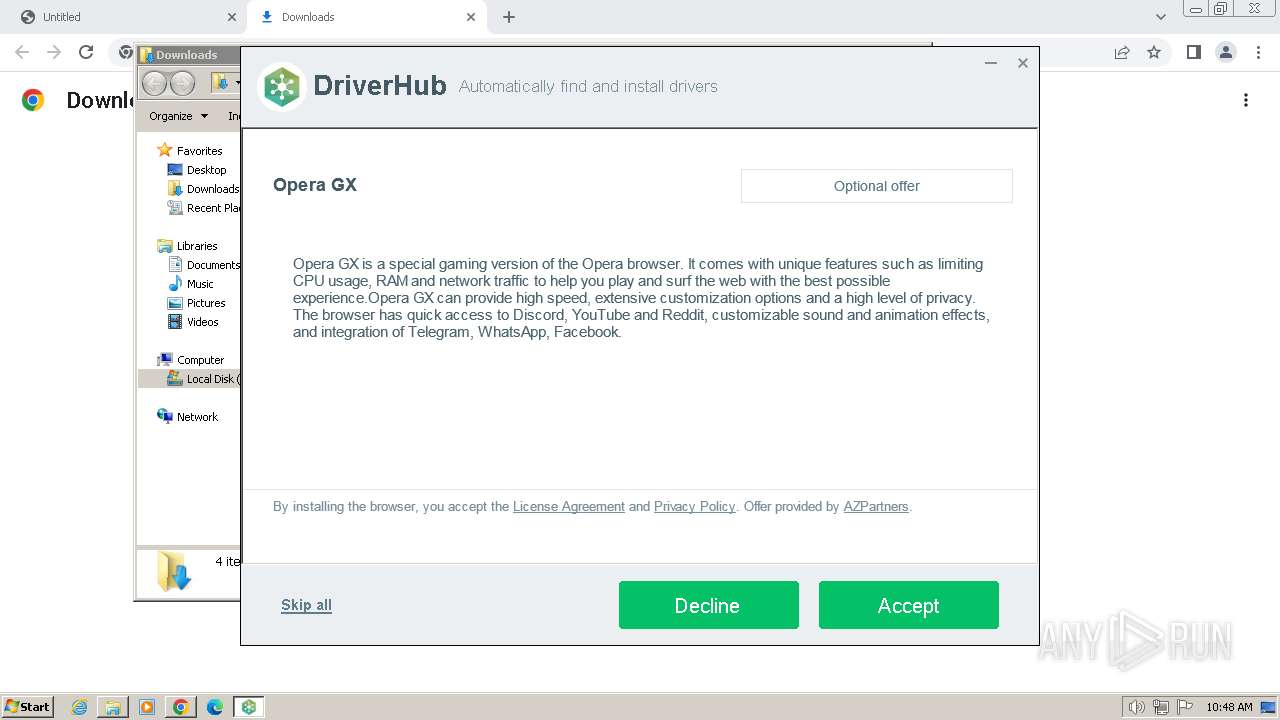This screenshot has height=720, width=1280.
Task: Reload the Chrome page
Action: 86,52
